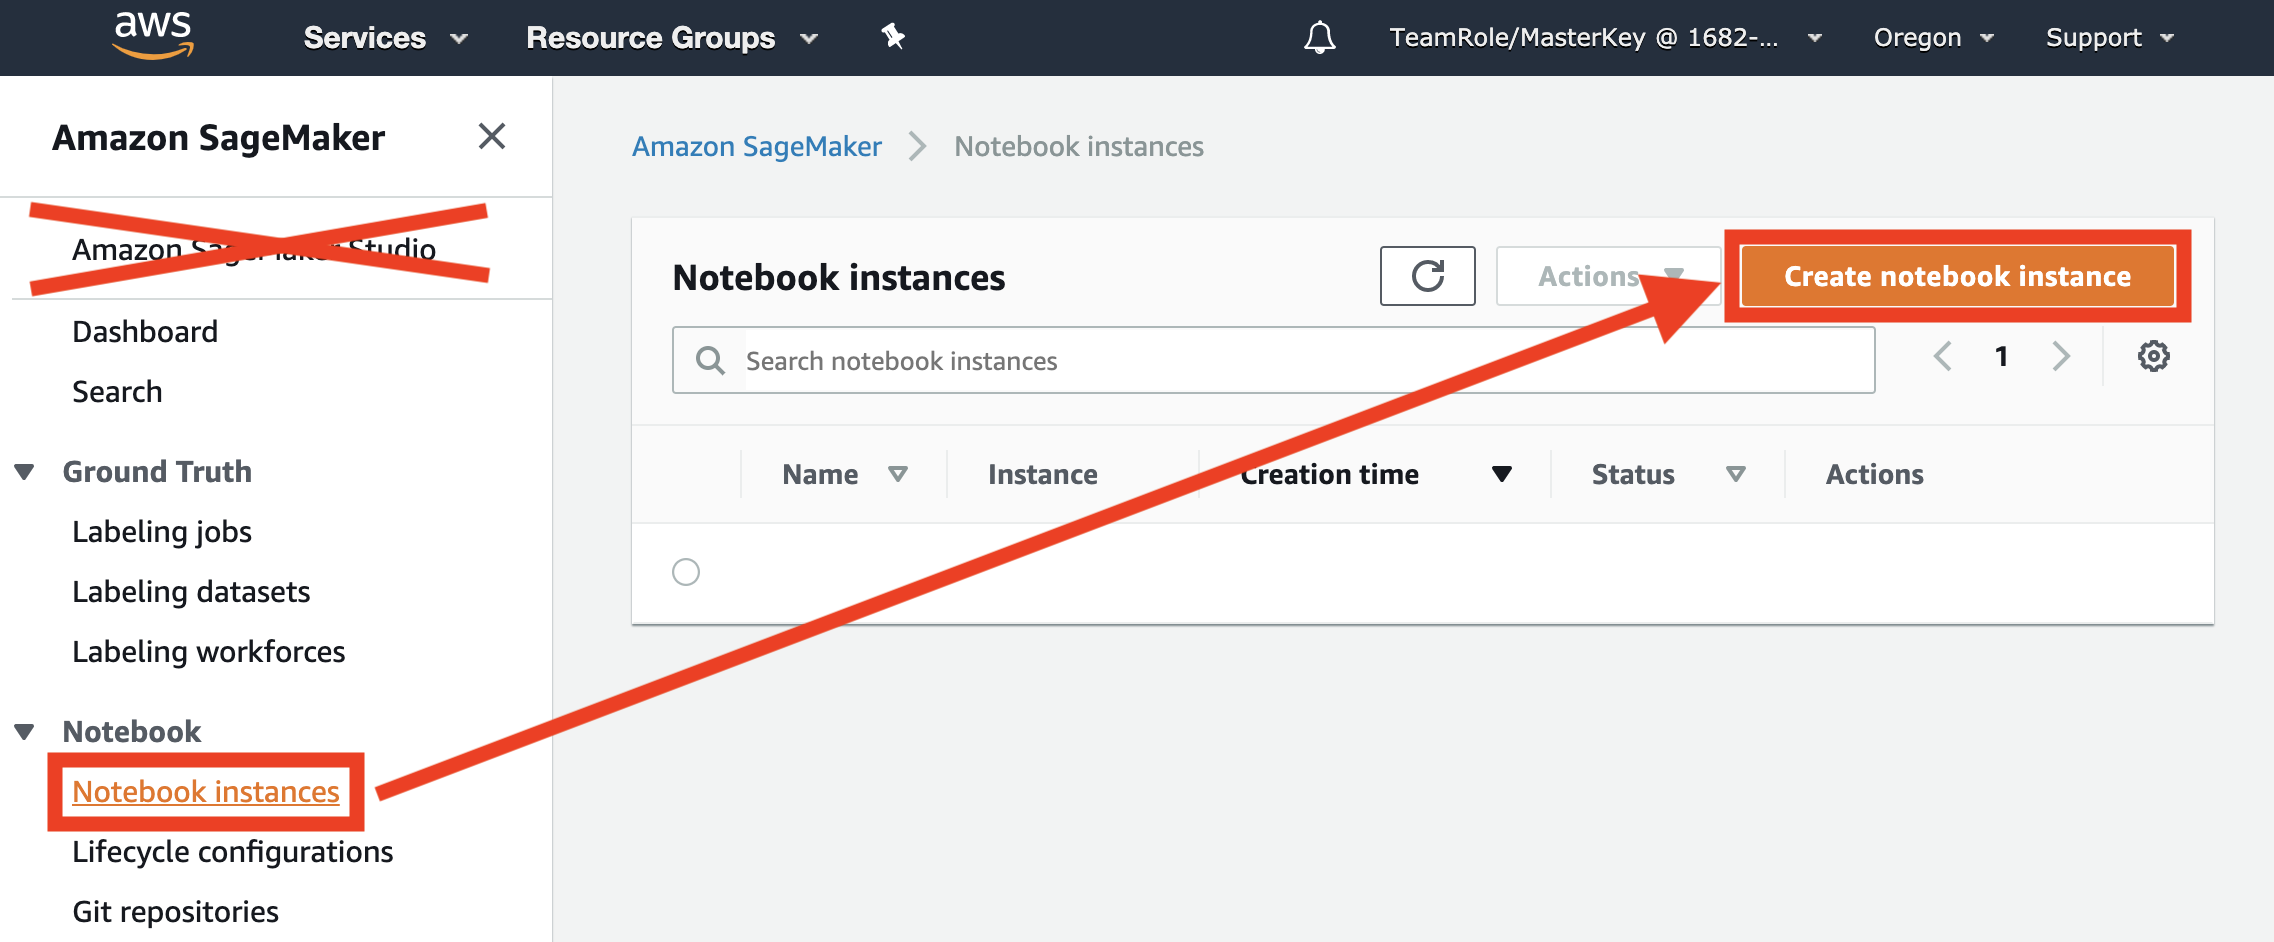Open Search in the sidebar

(x=117, y=392)
